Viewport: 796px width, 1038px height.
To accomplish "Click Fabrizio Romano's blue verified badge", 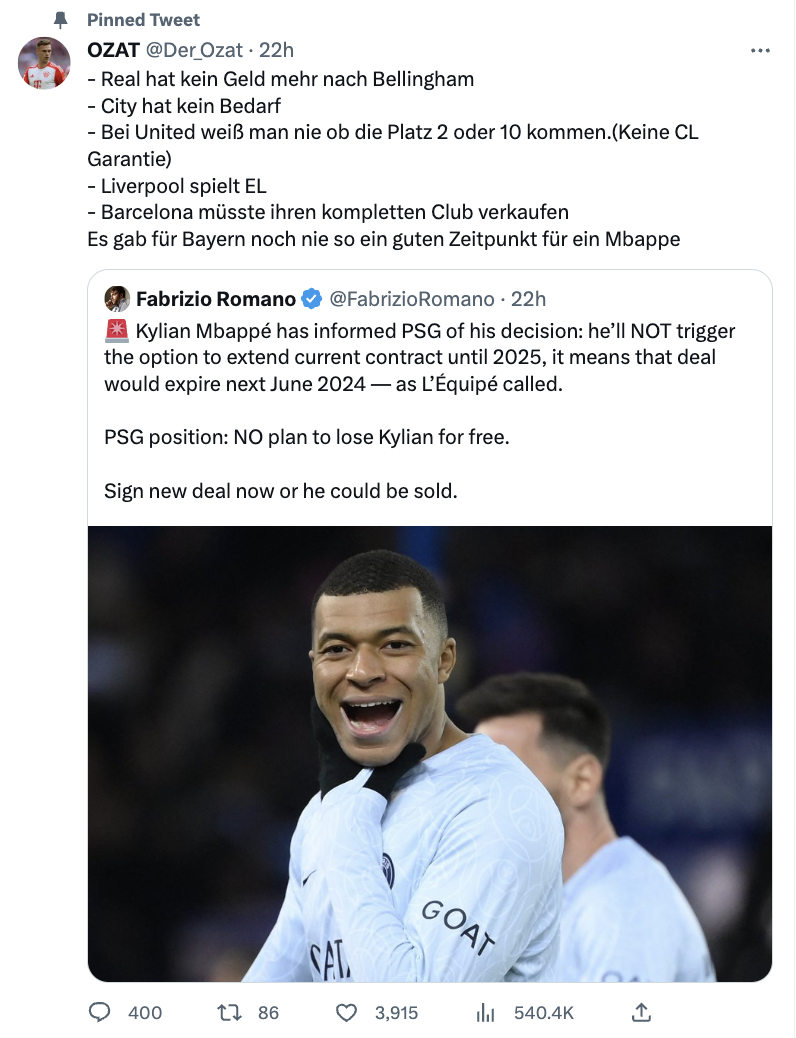I will (312, 299).
